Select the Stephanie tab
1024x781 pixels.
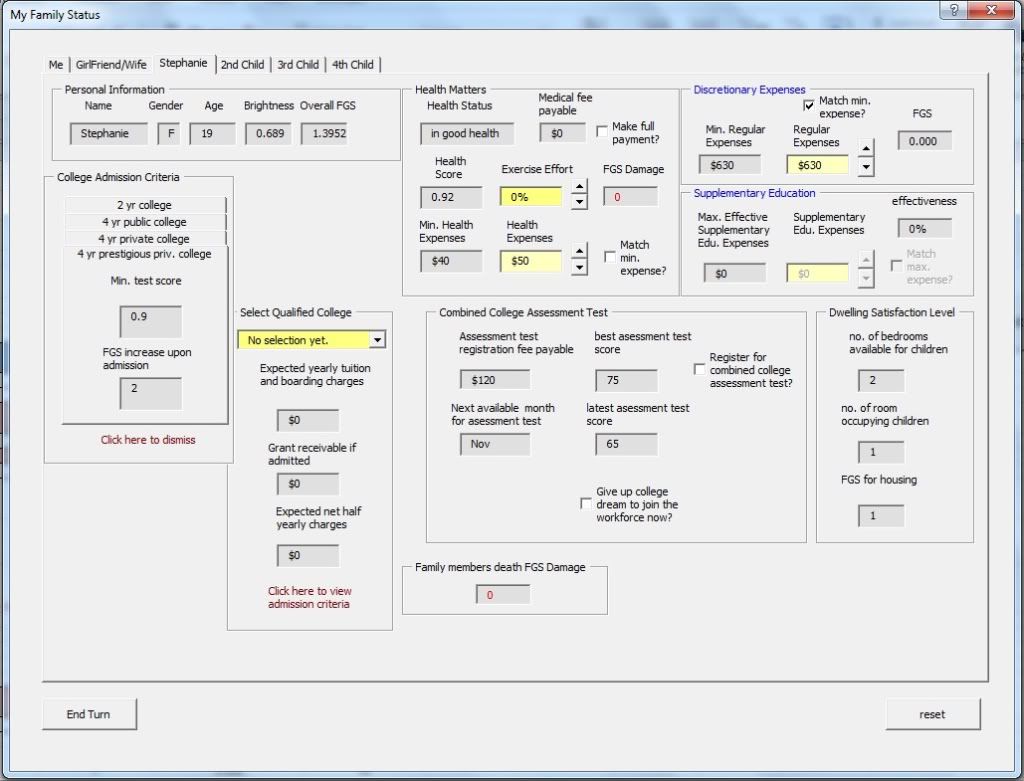tap(183, 63)
